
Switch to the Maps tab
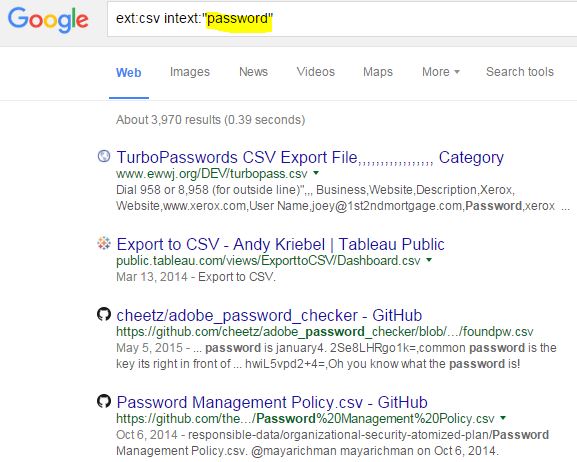tap(378, 72)
